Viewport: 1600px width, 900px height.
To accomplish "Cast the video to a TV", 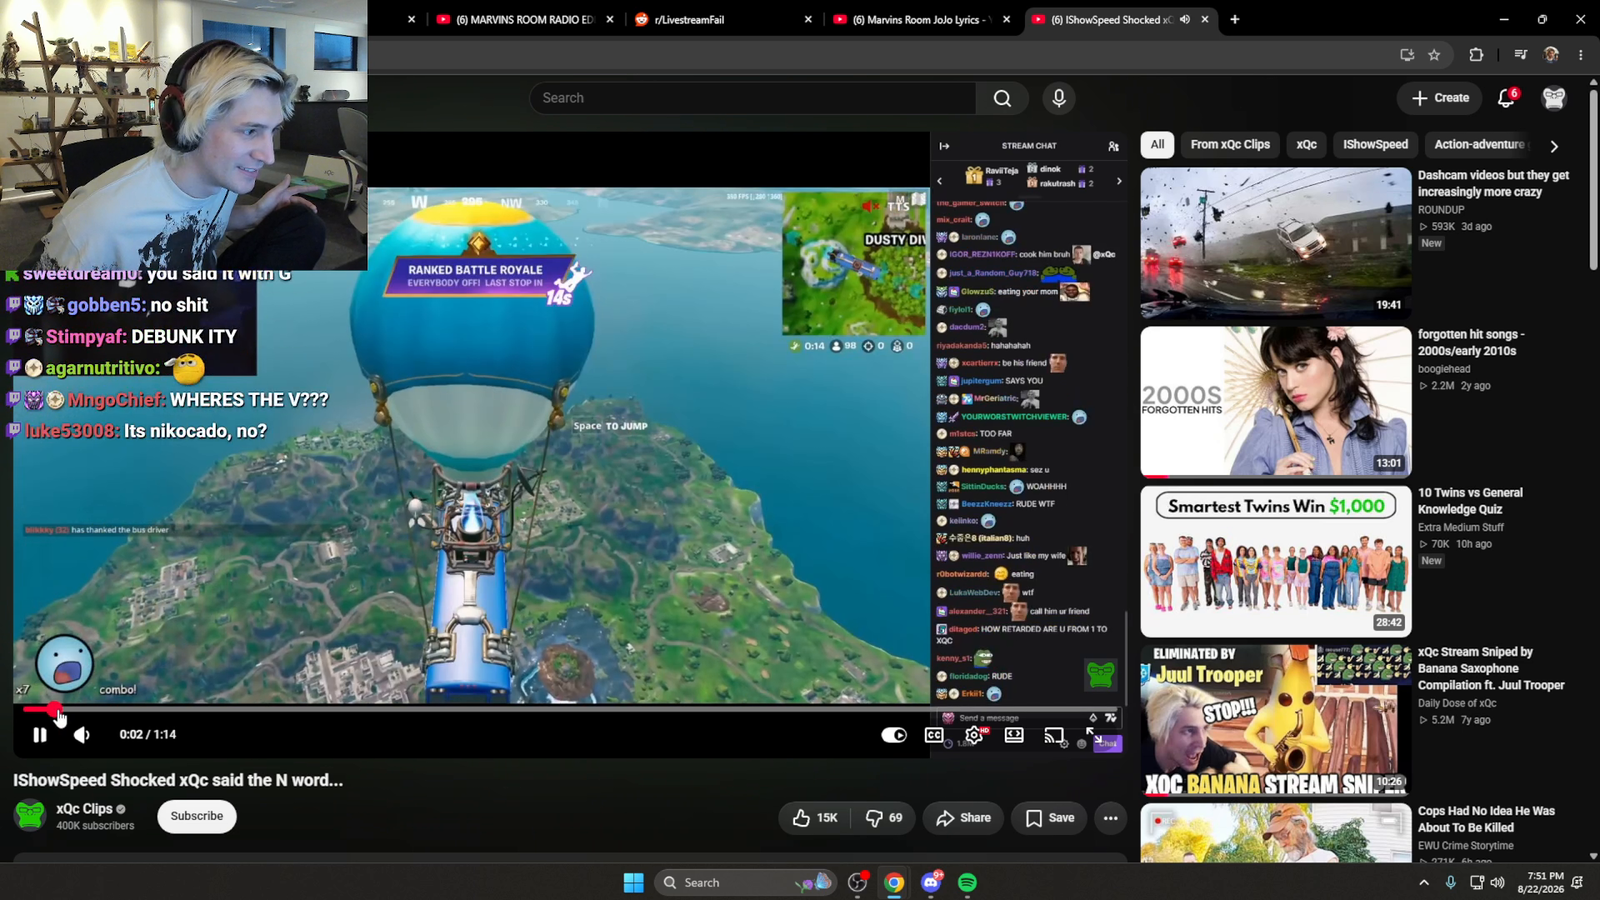I will pyautogui.click(x=1054, y=735).
